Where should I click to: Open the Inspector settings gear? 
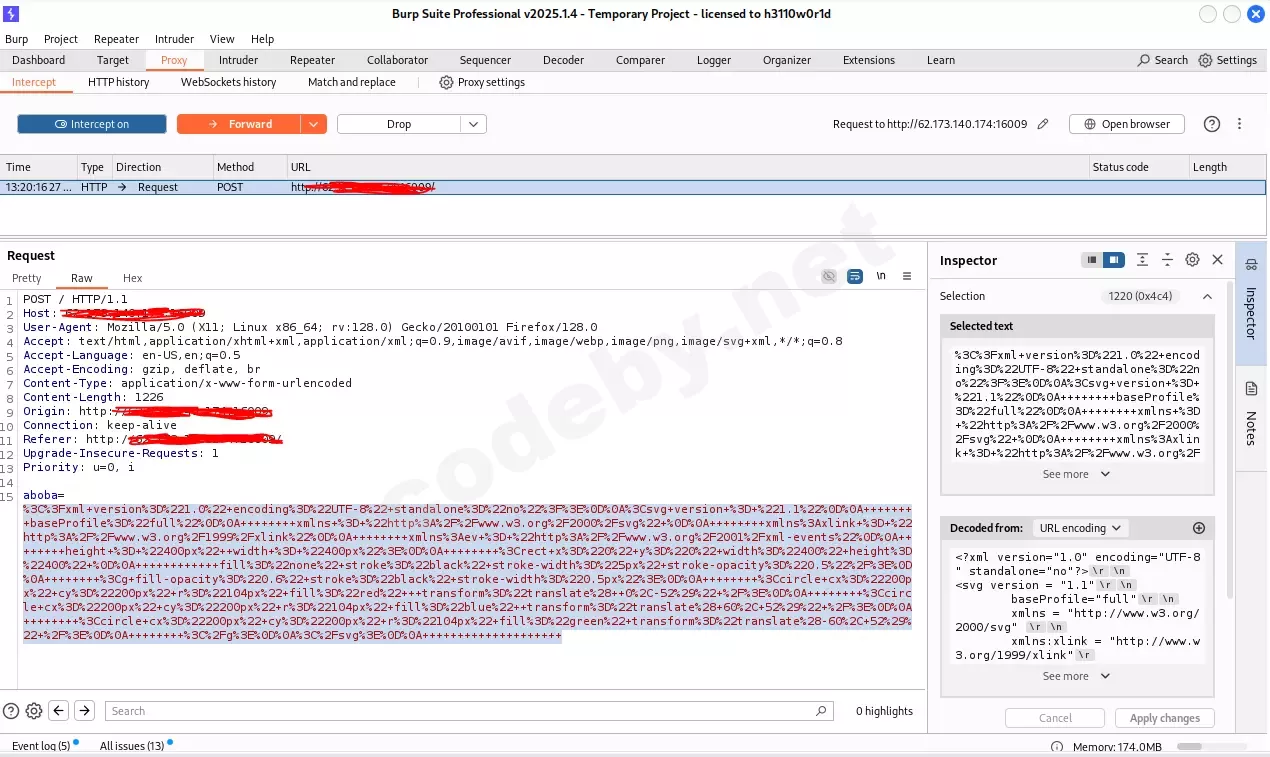pyautogui.click(x=1192, y=259)
